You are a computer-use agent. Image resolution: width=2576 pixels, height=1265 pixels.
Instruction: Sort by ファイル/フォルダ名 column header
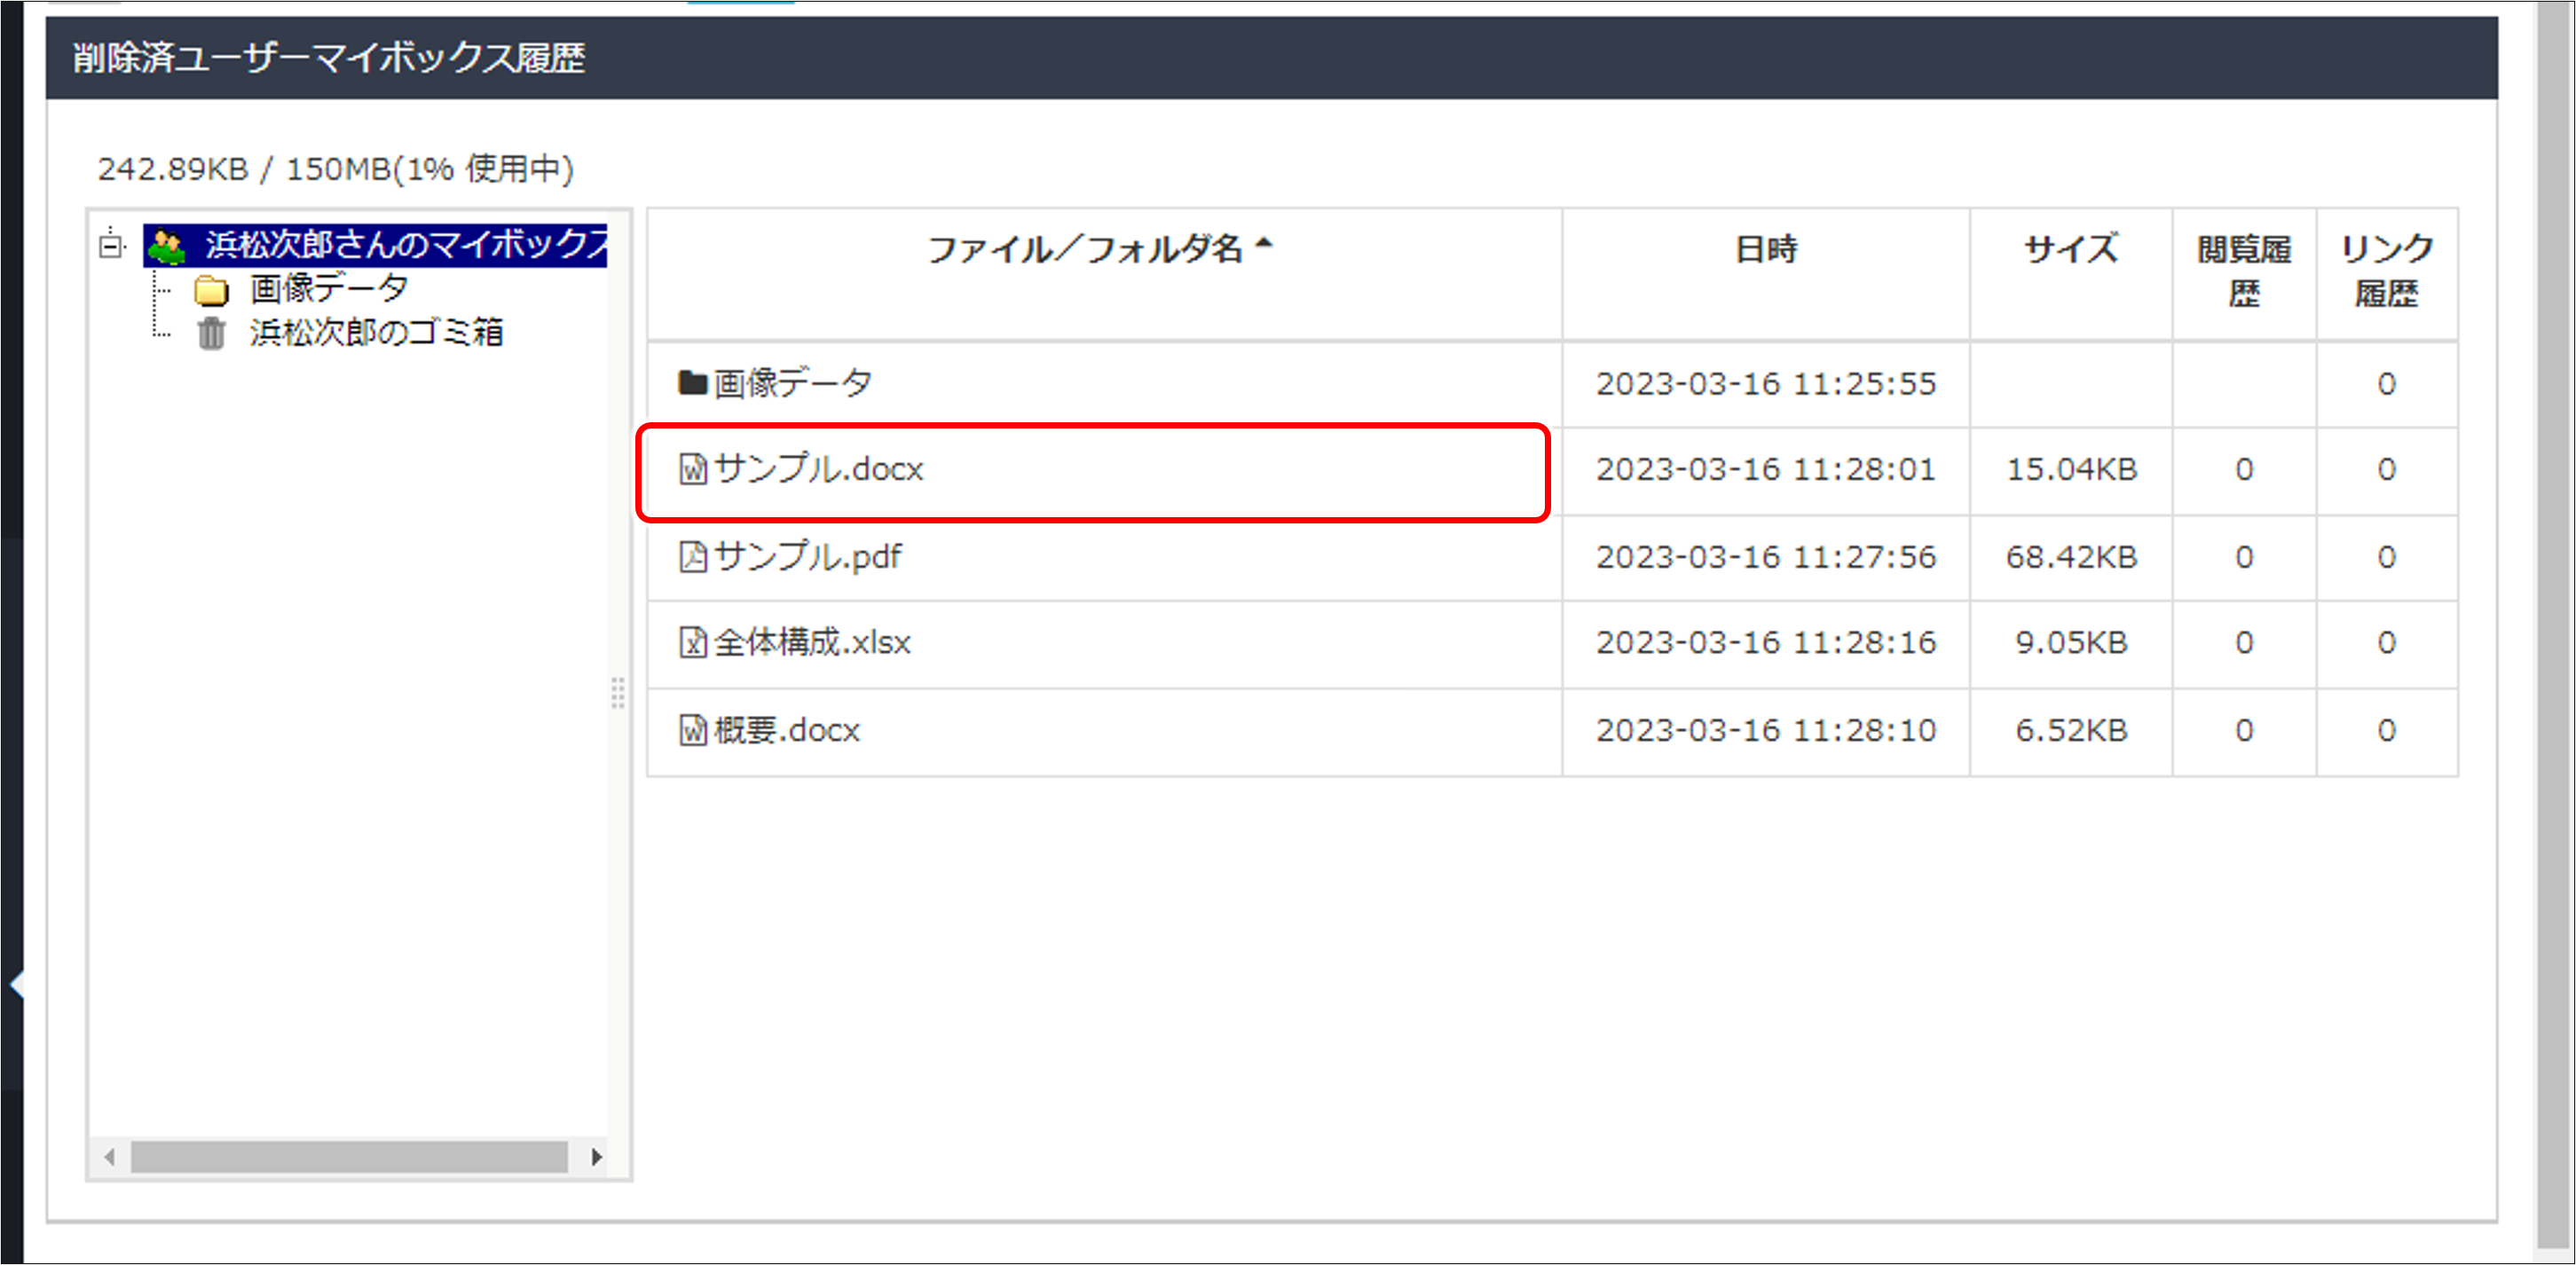tap(1085, 249)
